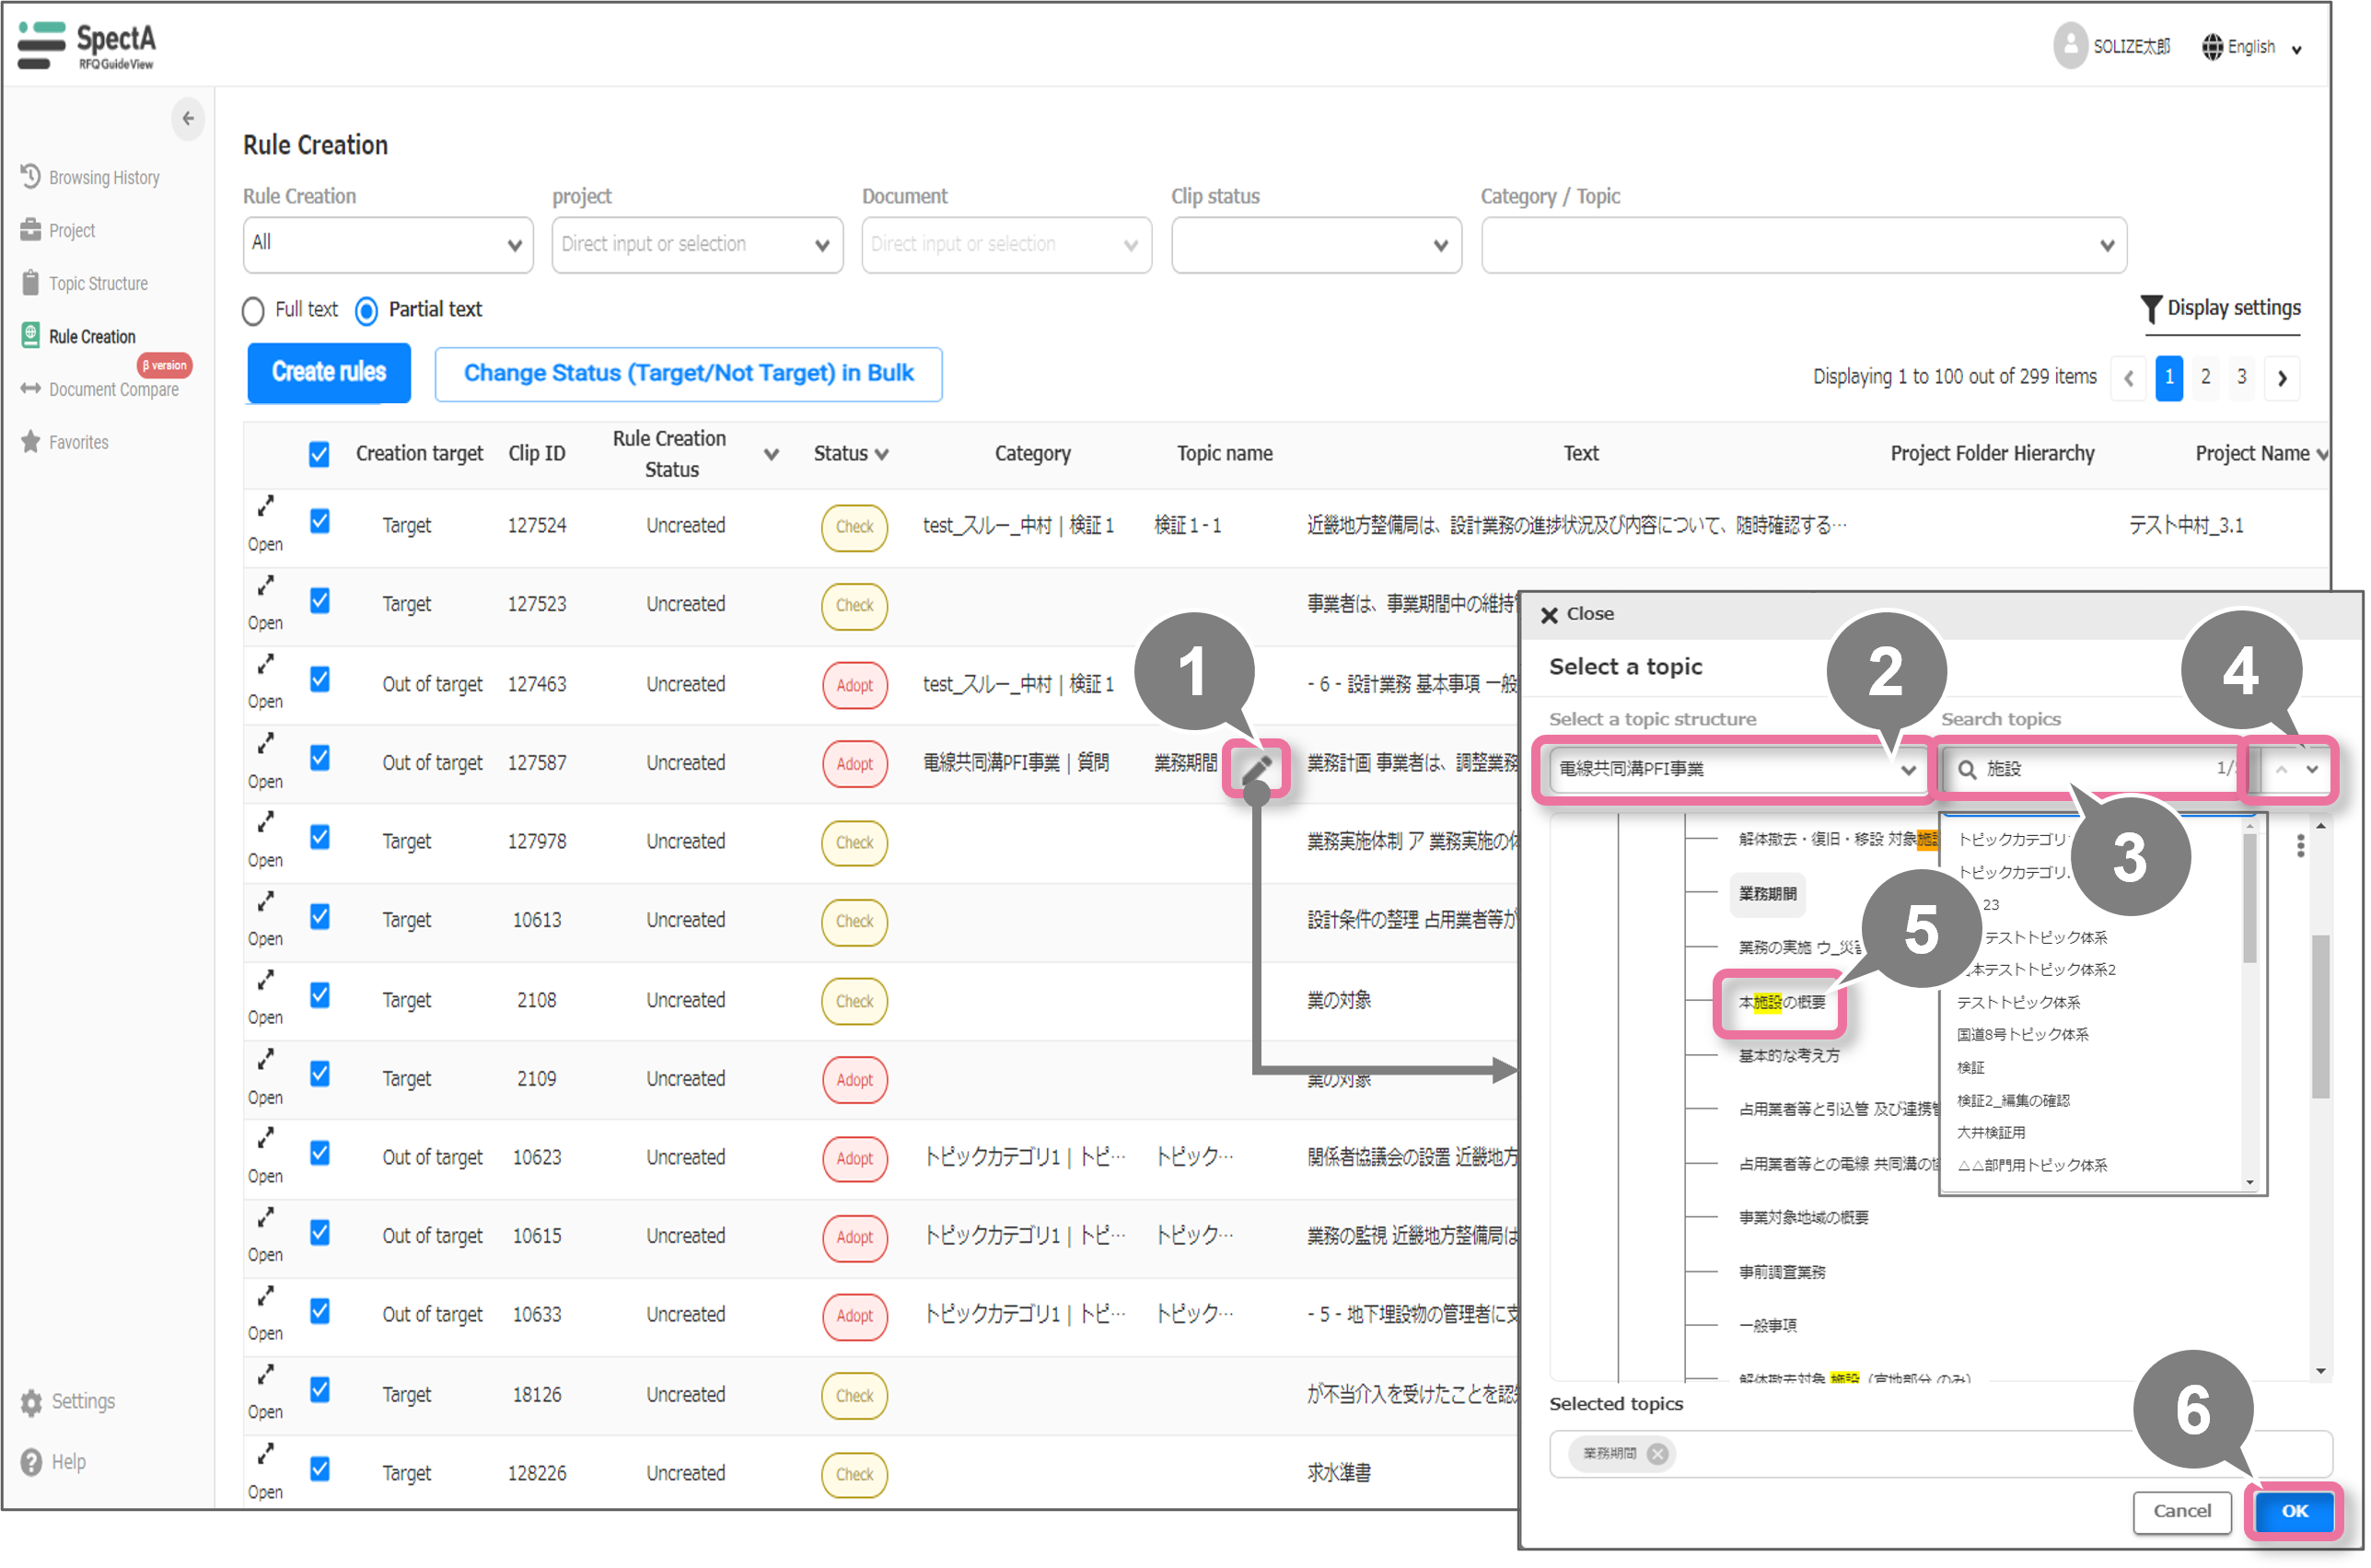Switch to results page 2
Image resolution: width=2371 pixels, height=1568 pixels.
coord(2205,377)
